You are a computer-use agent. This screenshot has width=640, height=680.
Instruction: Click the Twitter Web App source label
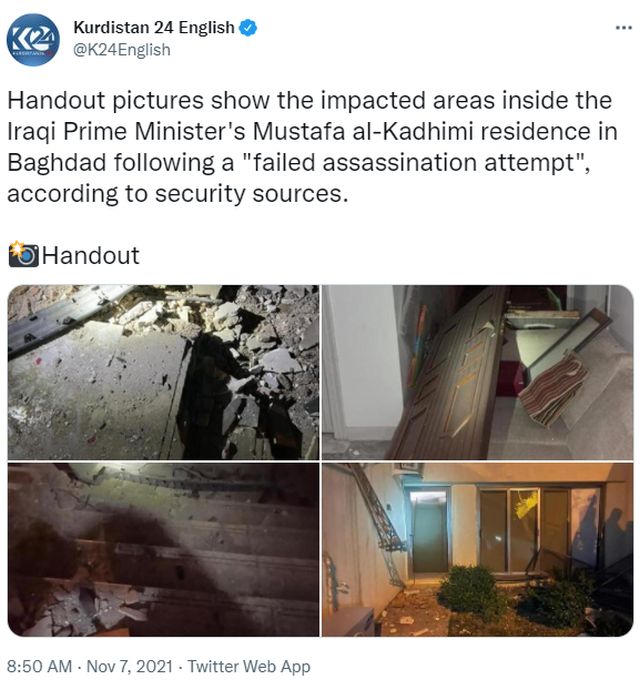tap(249, 666)
